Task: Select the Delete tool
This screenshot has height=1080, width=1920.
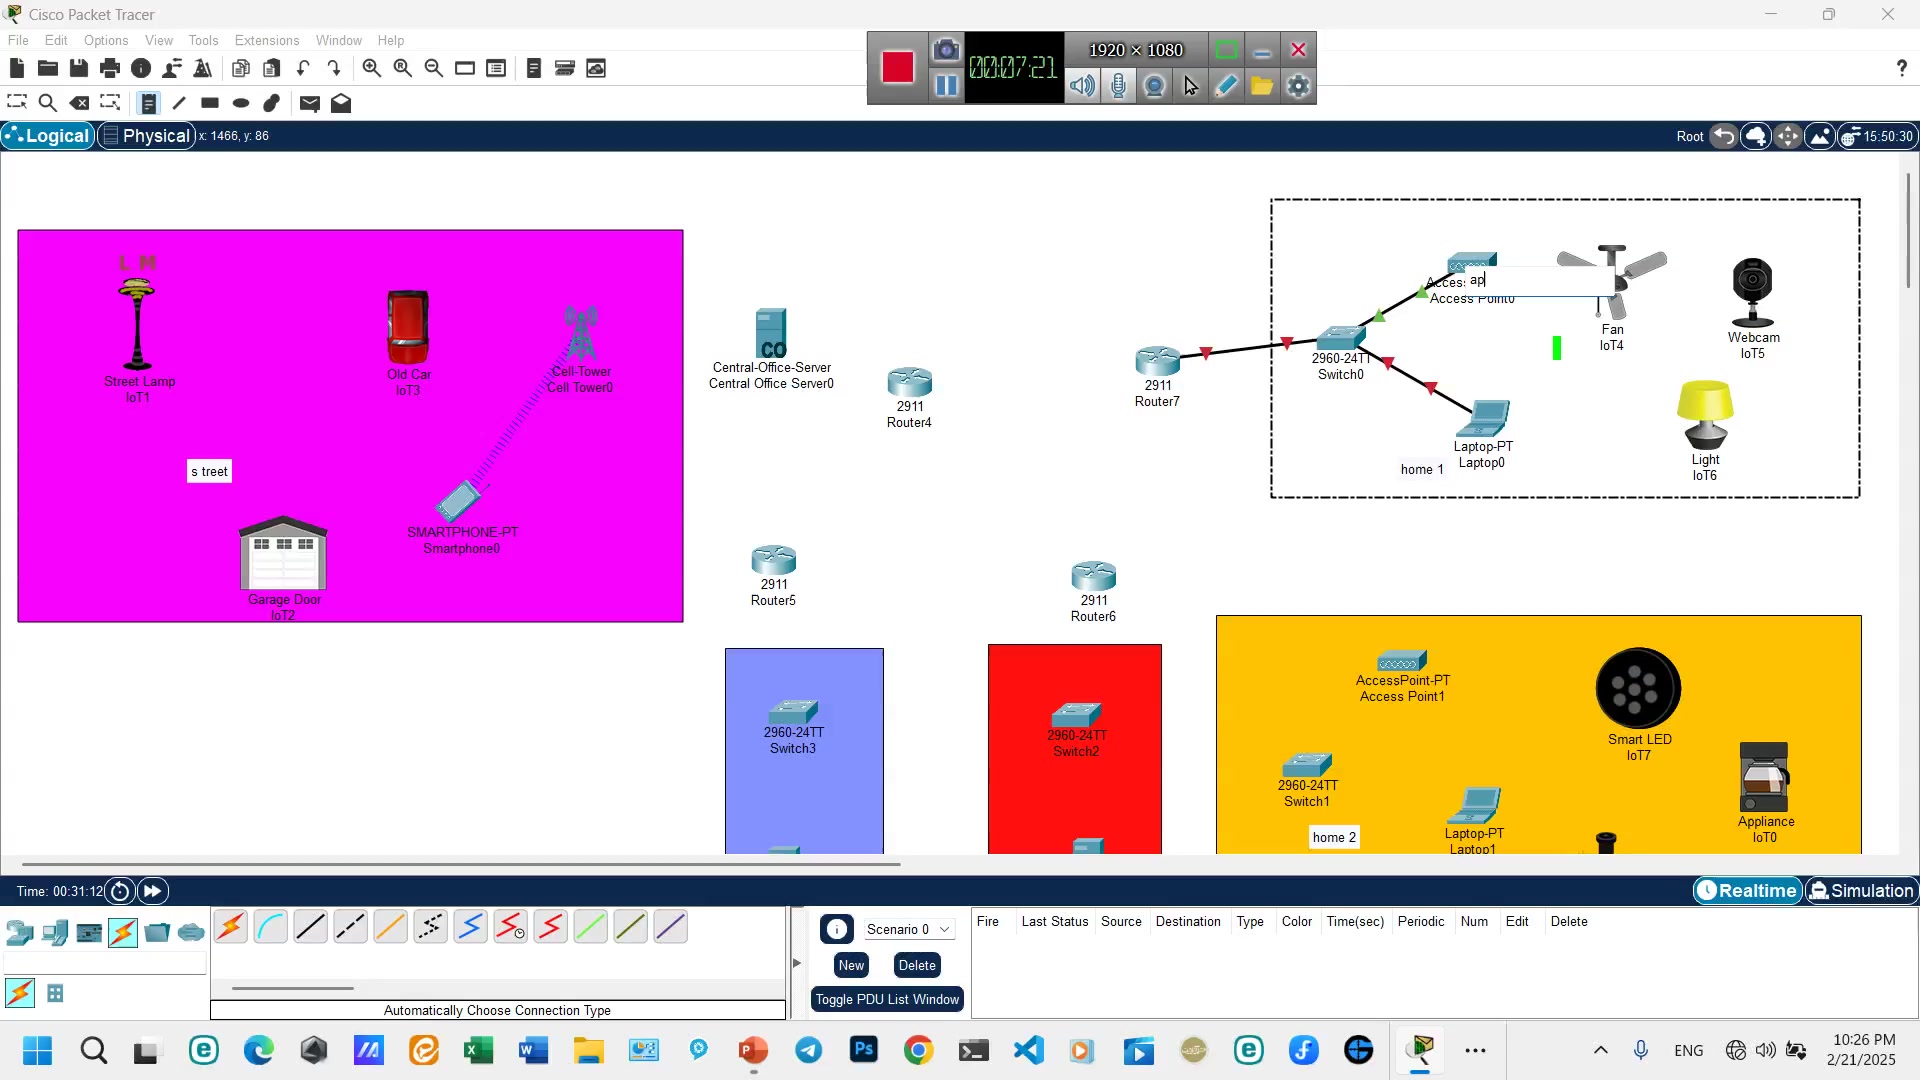Action: point(79,103)
